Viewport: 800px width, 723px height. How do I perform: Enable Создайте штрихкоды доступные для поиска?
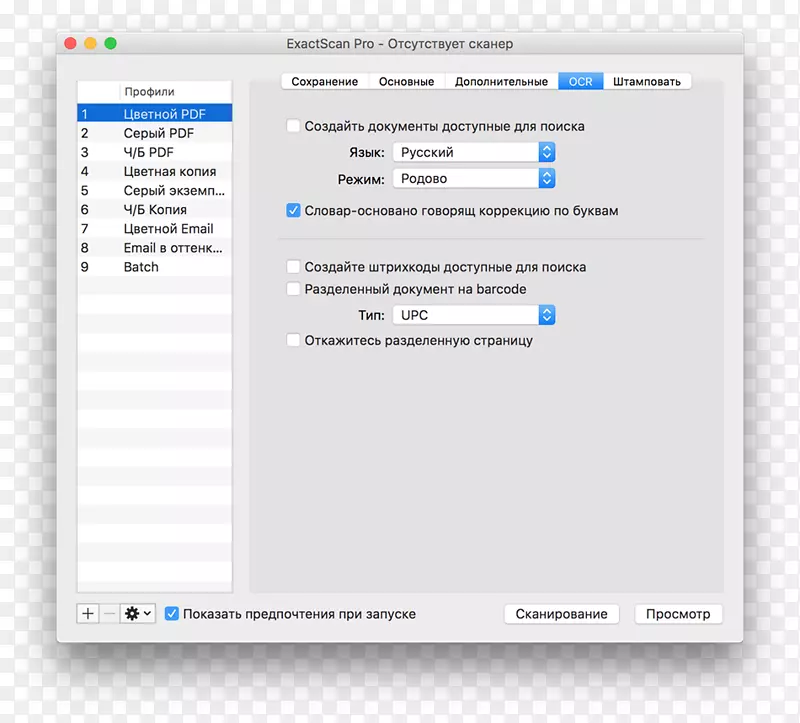pyautogui.click(x=293, y=266)
